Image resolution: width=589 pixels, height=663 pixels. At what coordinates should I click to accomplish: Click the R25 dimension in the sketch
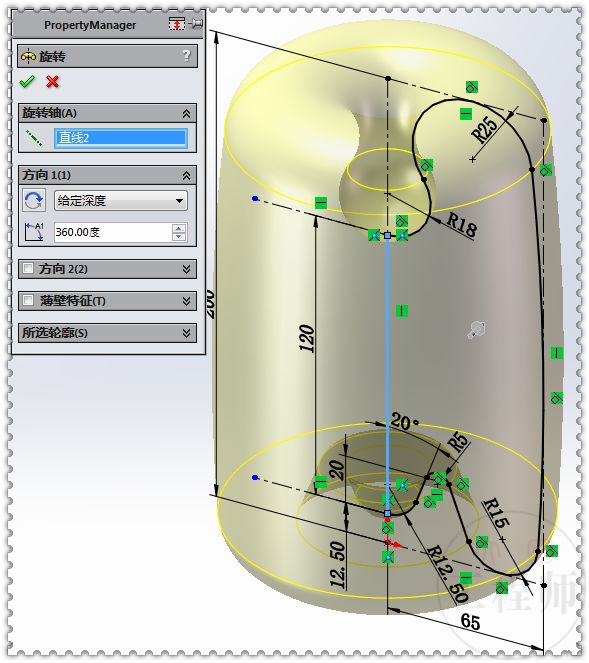[x=485, y=129]
